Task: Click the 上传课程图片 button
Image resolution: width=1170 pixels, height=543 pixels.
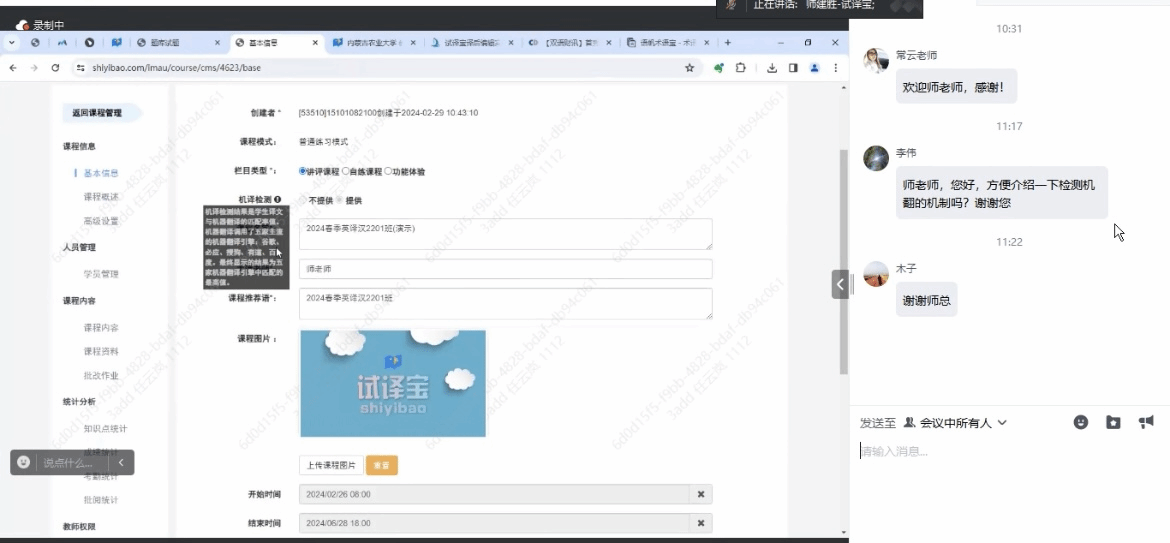Action: tap(331, 465)
